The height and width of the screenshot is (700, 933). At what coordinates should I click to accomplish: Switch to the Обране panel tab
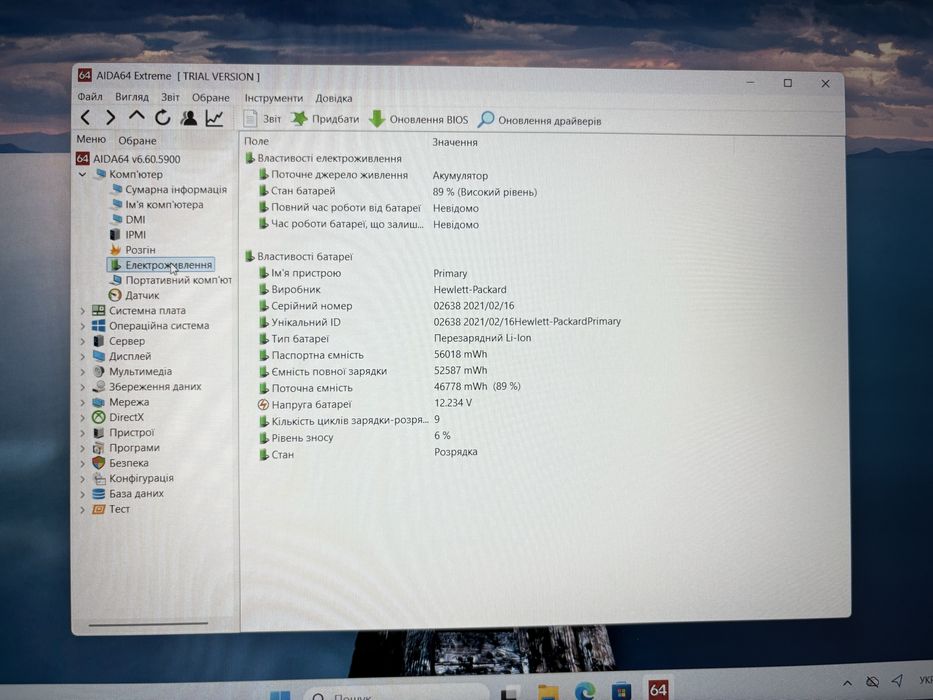pyautogui.click(x=137, y=140)
